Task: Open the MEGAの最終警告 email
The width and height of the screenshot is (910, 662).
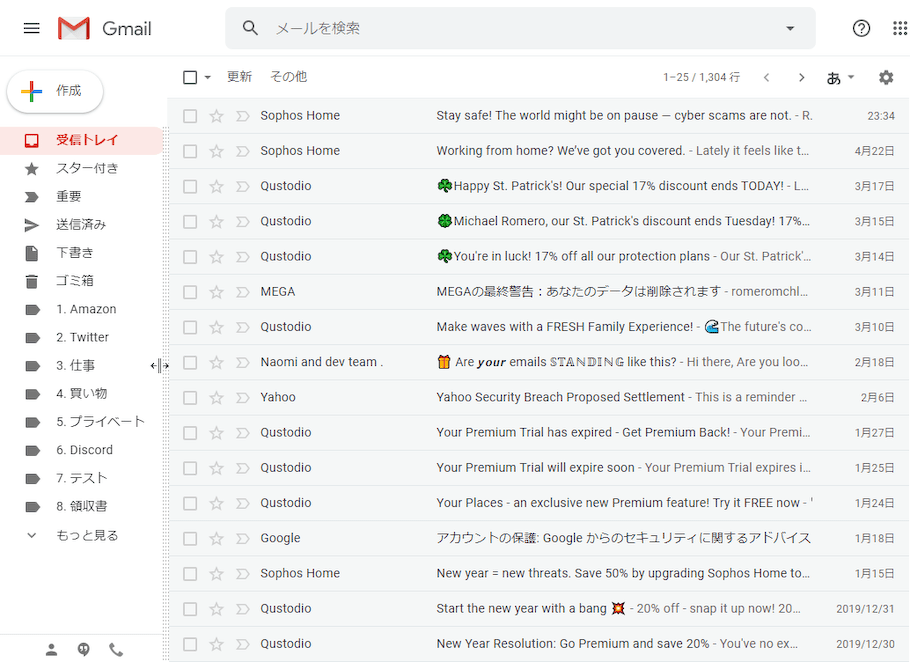Action: coord(539,292)
